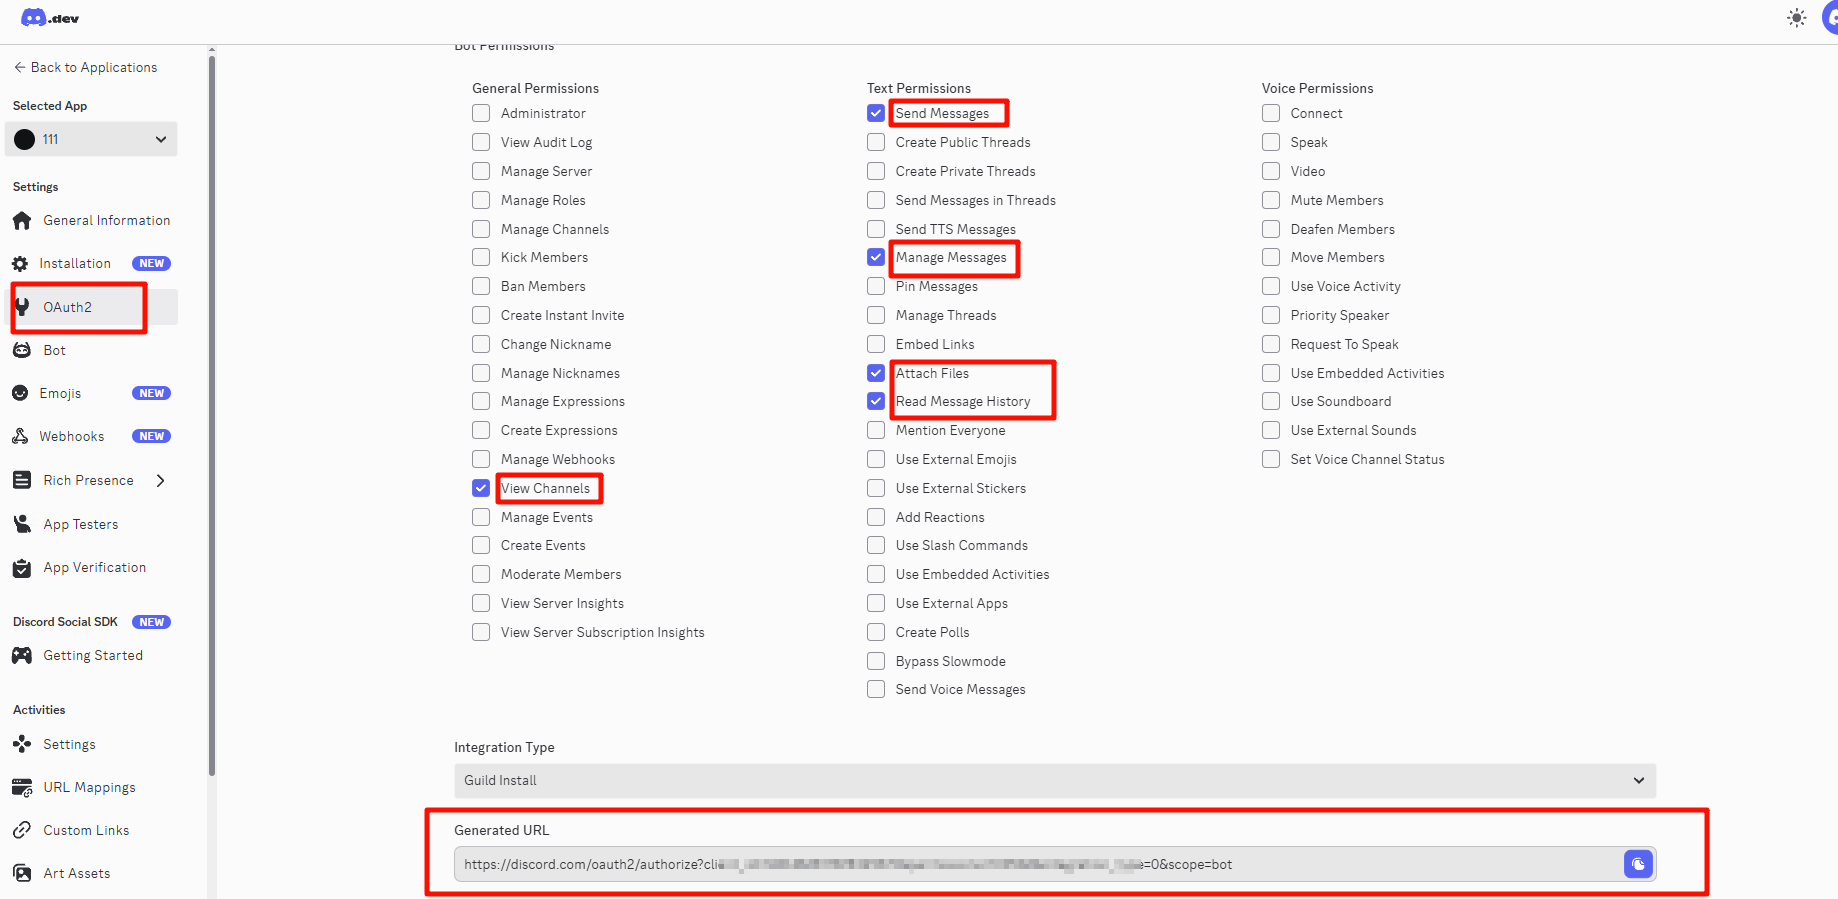The width and height of the screenshot is (1838, 899).
Task: Check the Use Soundboard checkbox
Action: coord(1271,401)
